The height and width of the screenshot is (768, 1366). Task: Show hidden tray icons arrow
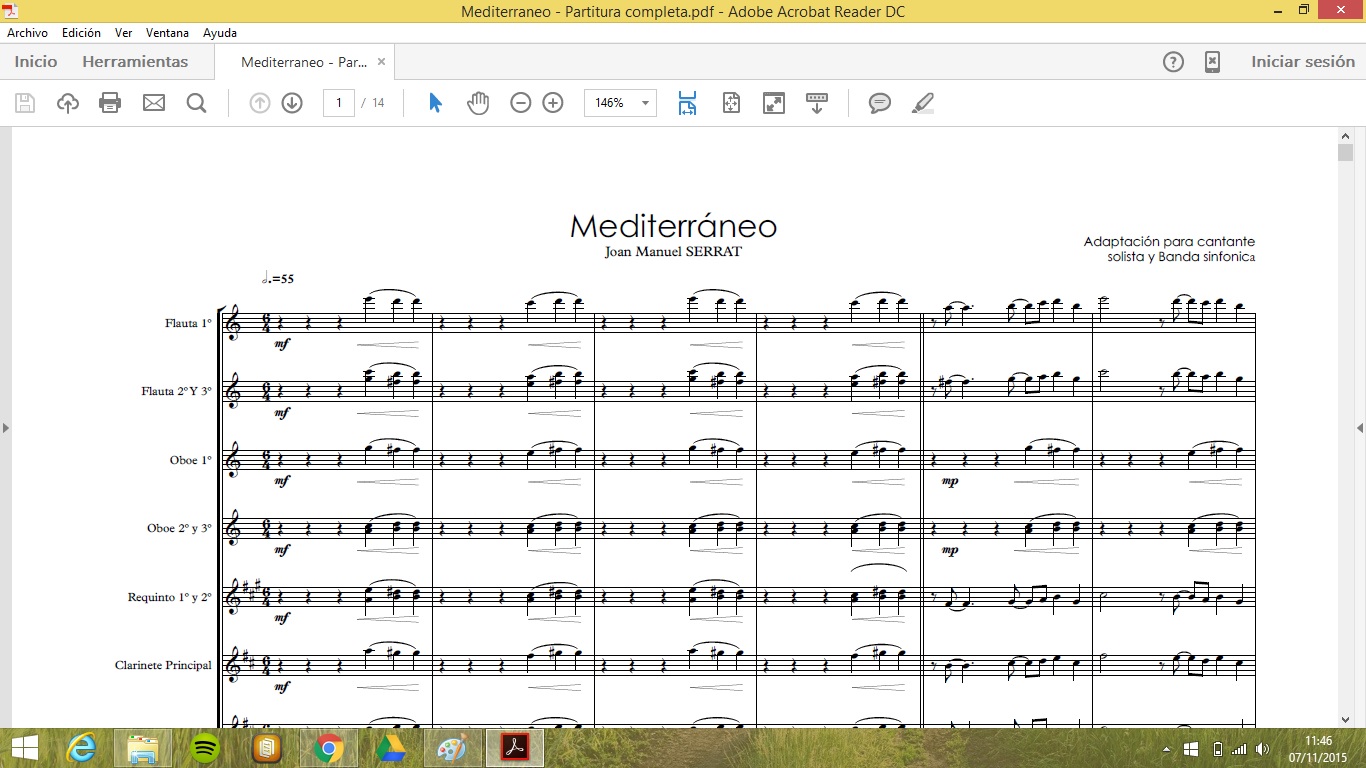click(x=1167, y=749)
